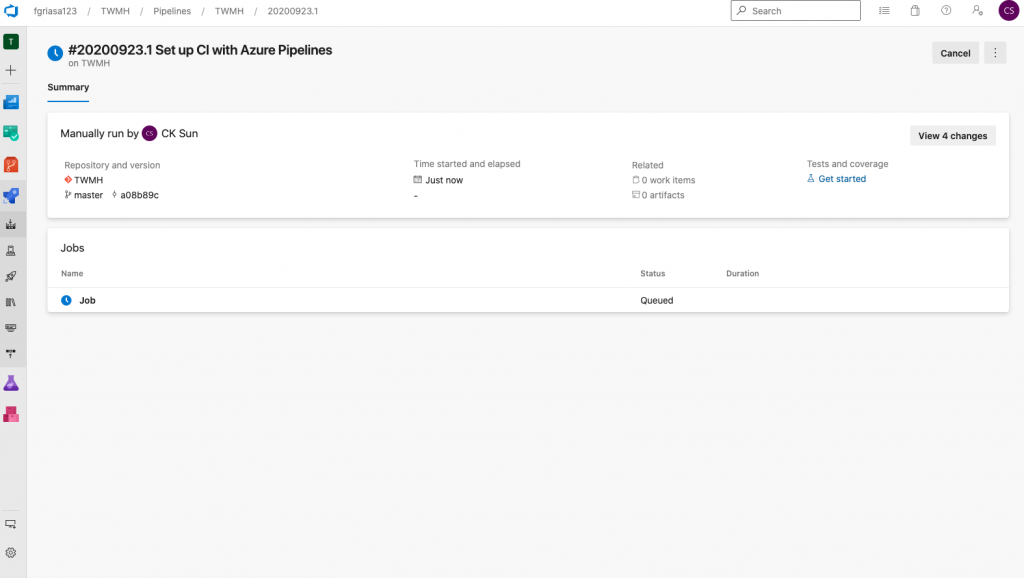The image size is (1024, 578).
Task: Go to first TWMH project breadcrumb
Action: tap(115, 11)
